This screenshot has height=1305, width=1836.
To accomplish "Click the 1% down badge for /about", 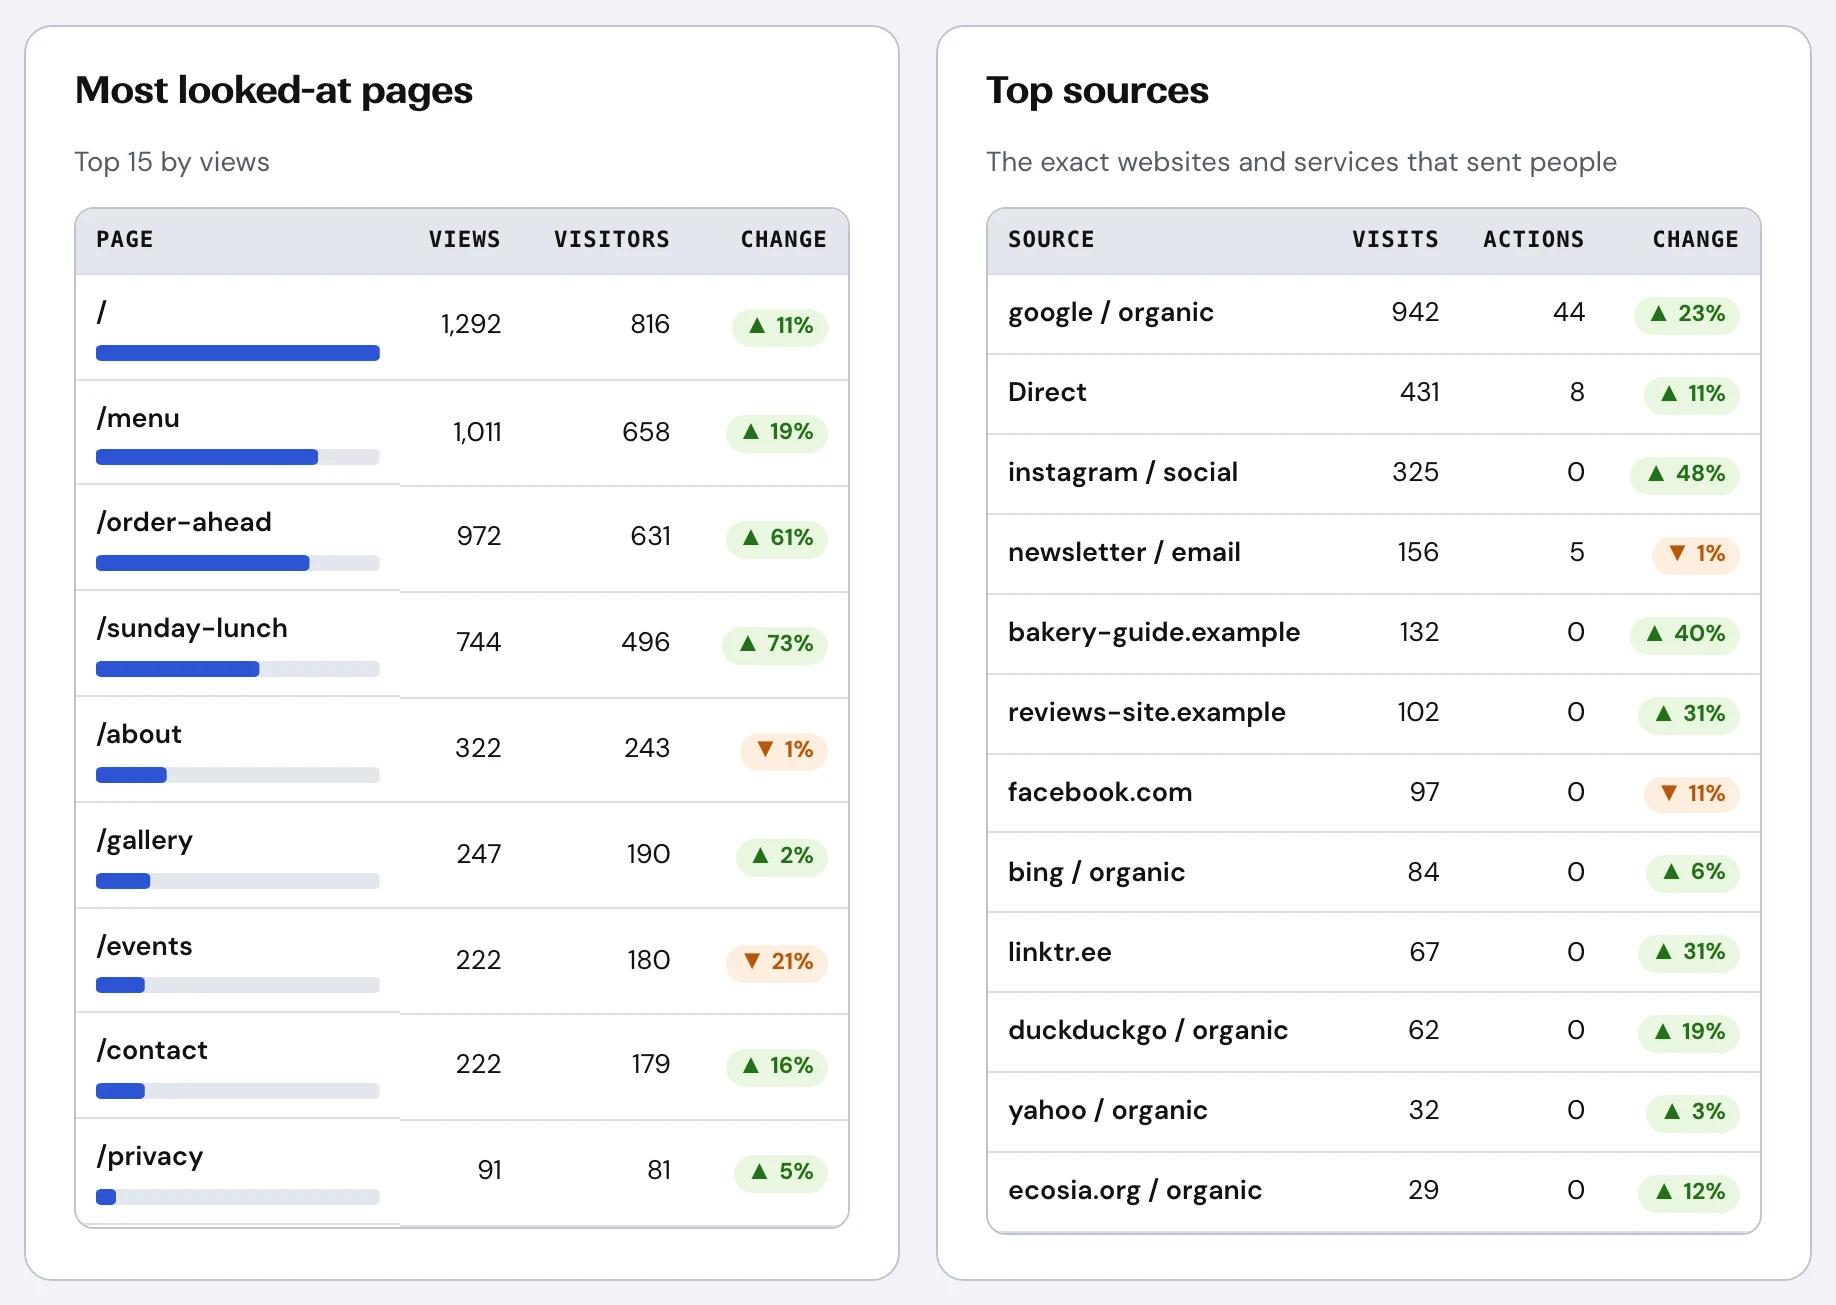I will 784,750.
